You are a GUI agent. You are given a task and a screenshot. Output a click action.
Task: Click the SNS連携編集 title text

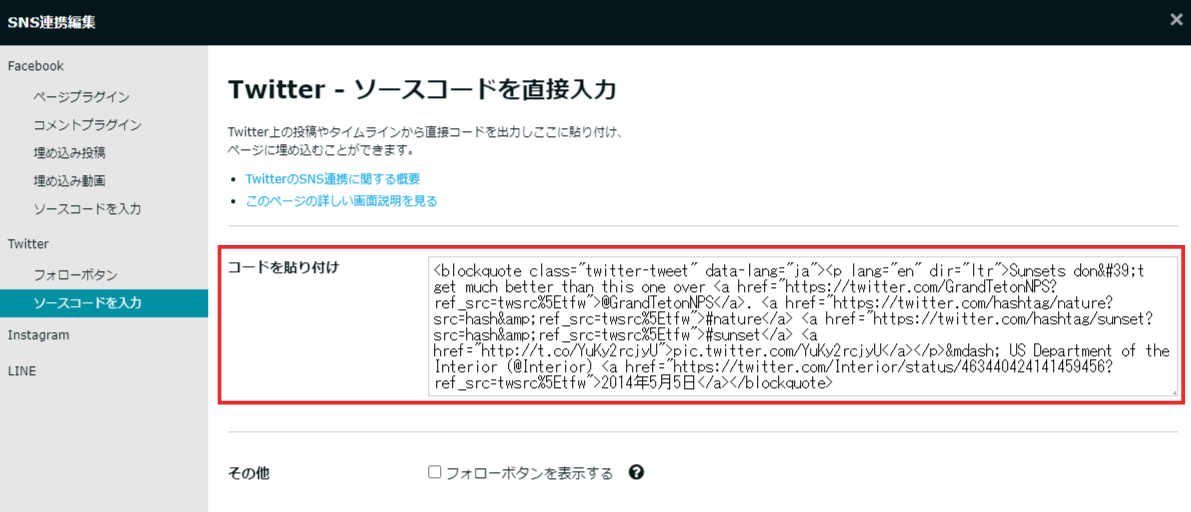[52, 21]
